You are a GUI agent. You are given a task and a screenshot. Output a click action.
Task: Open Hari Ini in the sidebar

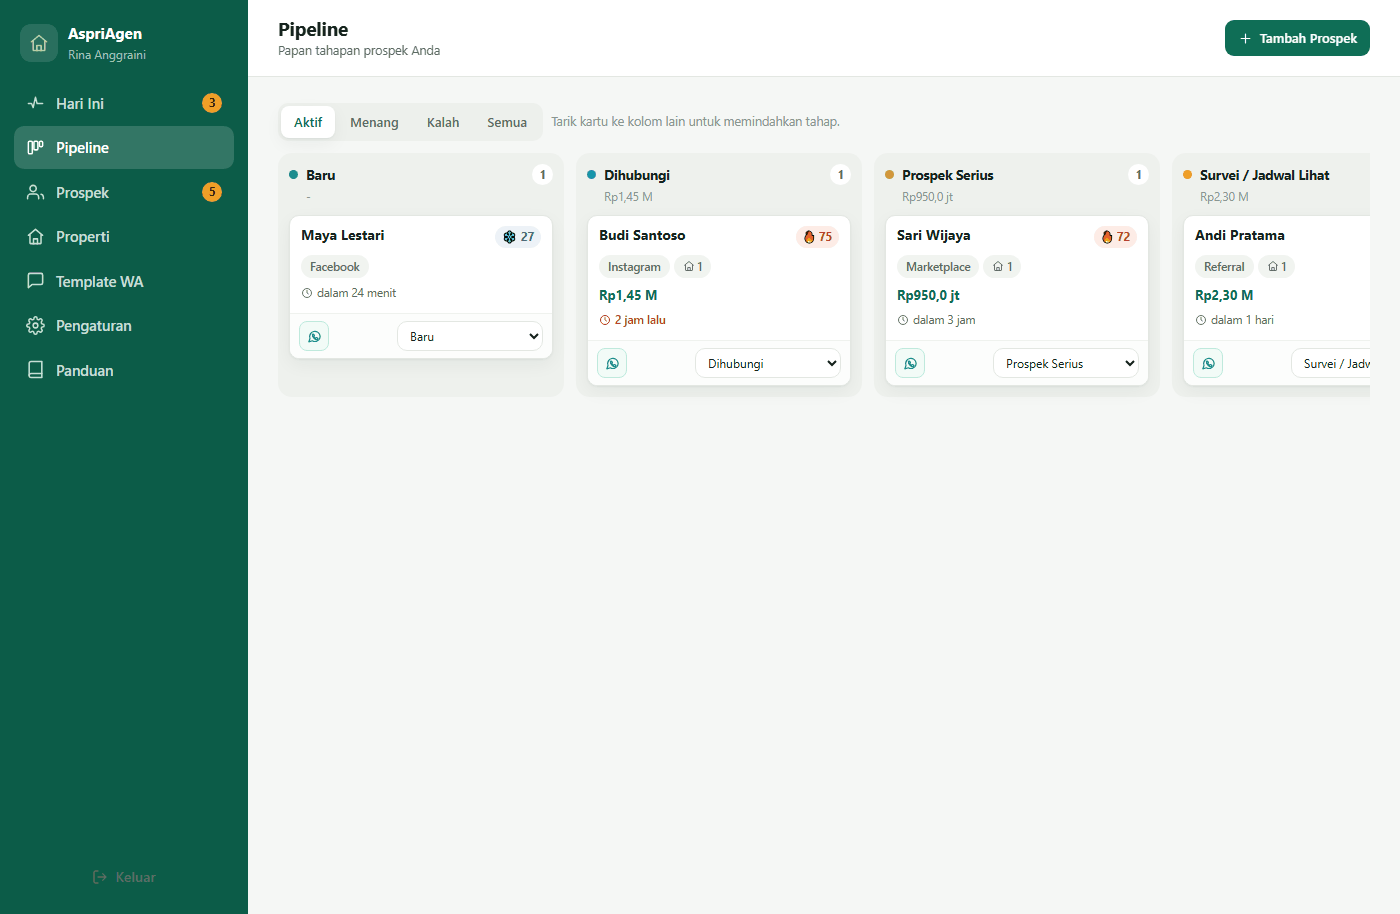click(124, 103)
